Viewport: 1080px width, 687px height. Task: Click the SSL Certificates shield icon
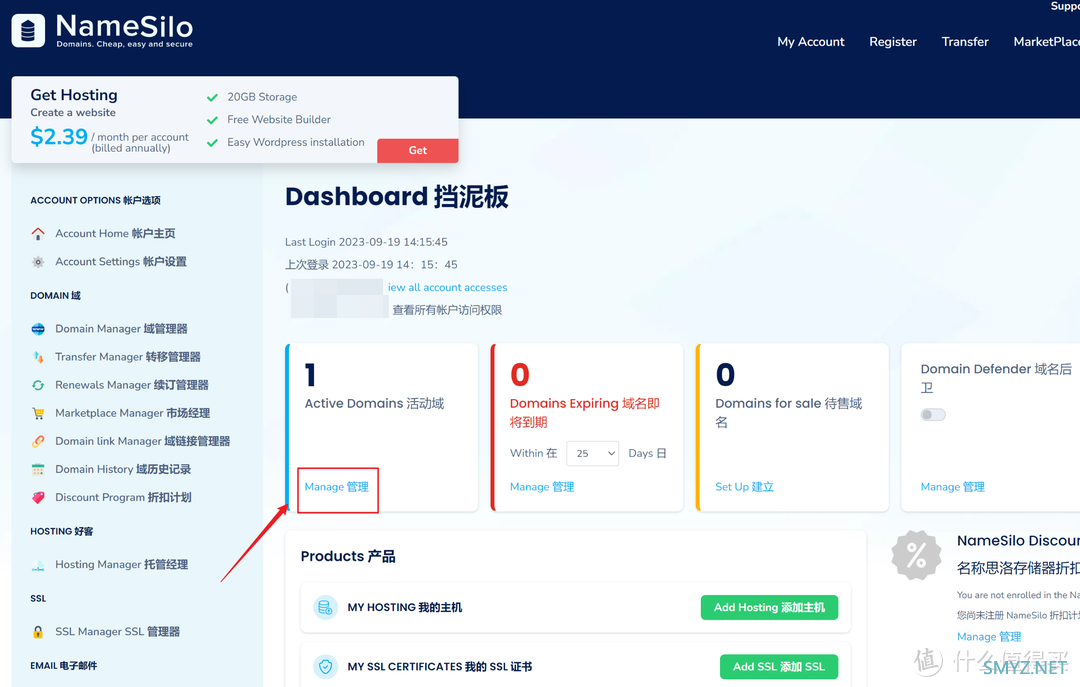point(325,667)
